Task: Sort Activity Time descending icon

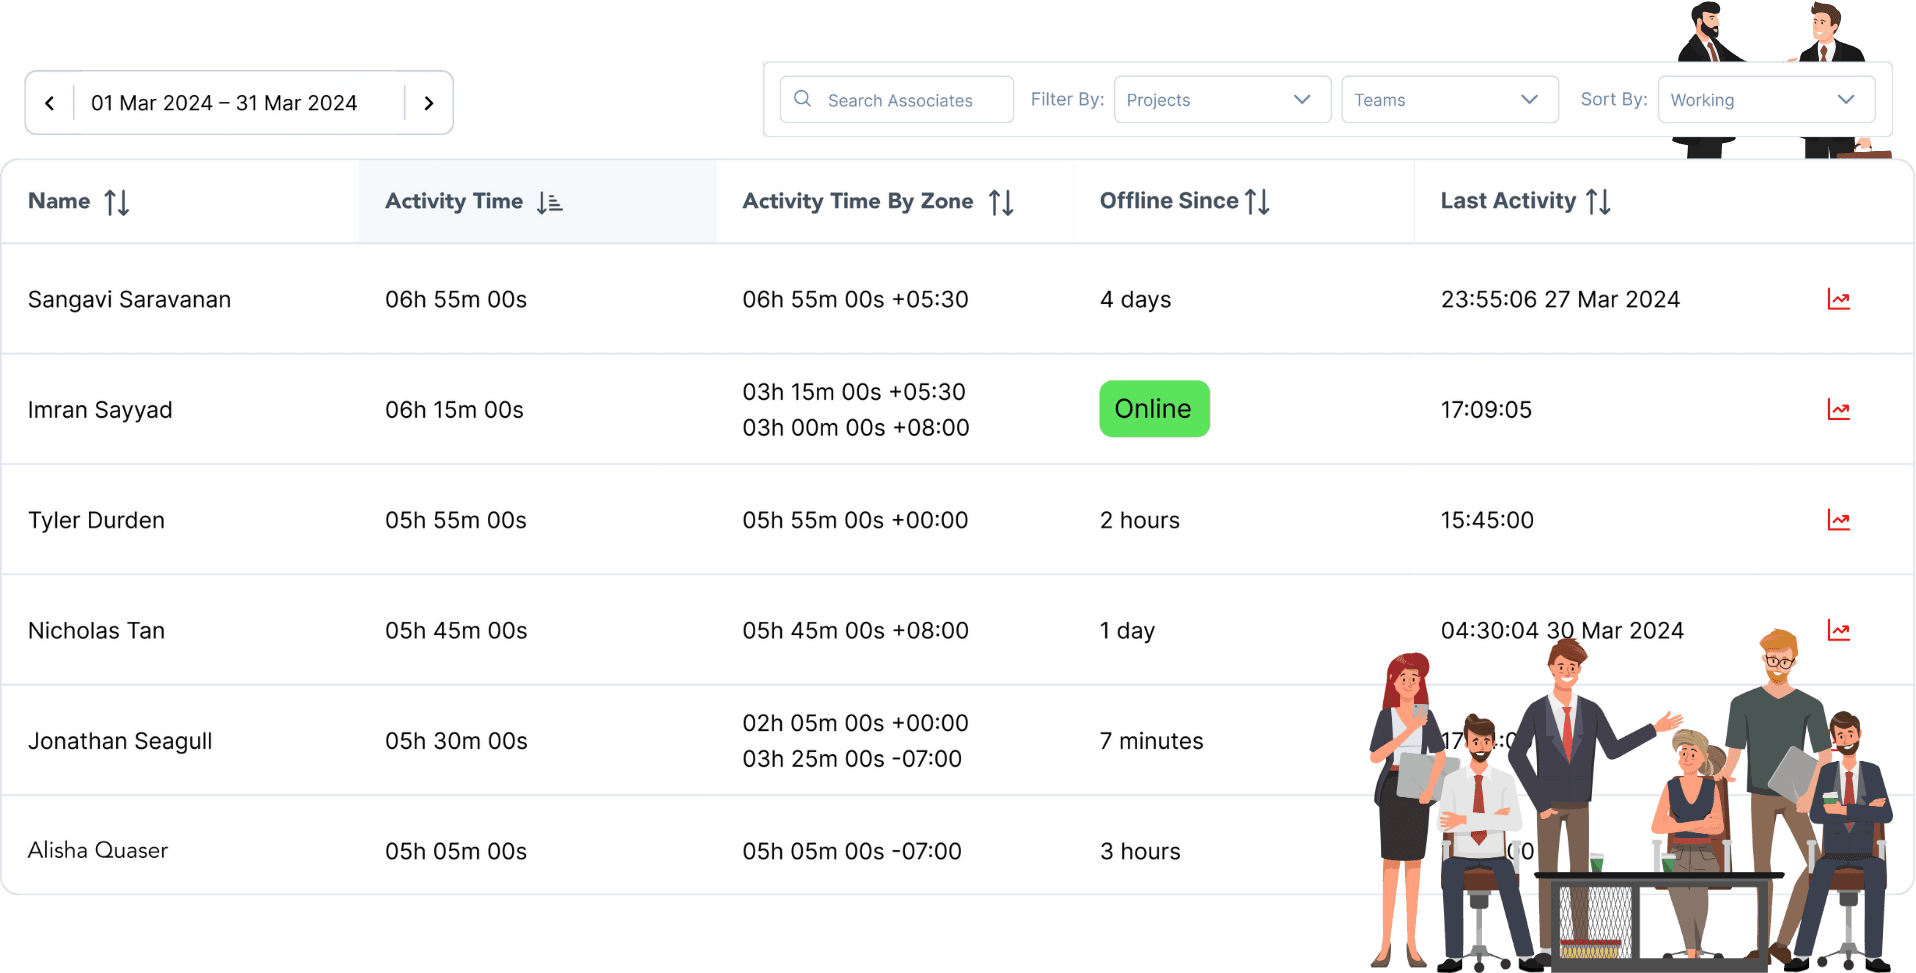Action: (x=549, y=202)
